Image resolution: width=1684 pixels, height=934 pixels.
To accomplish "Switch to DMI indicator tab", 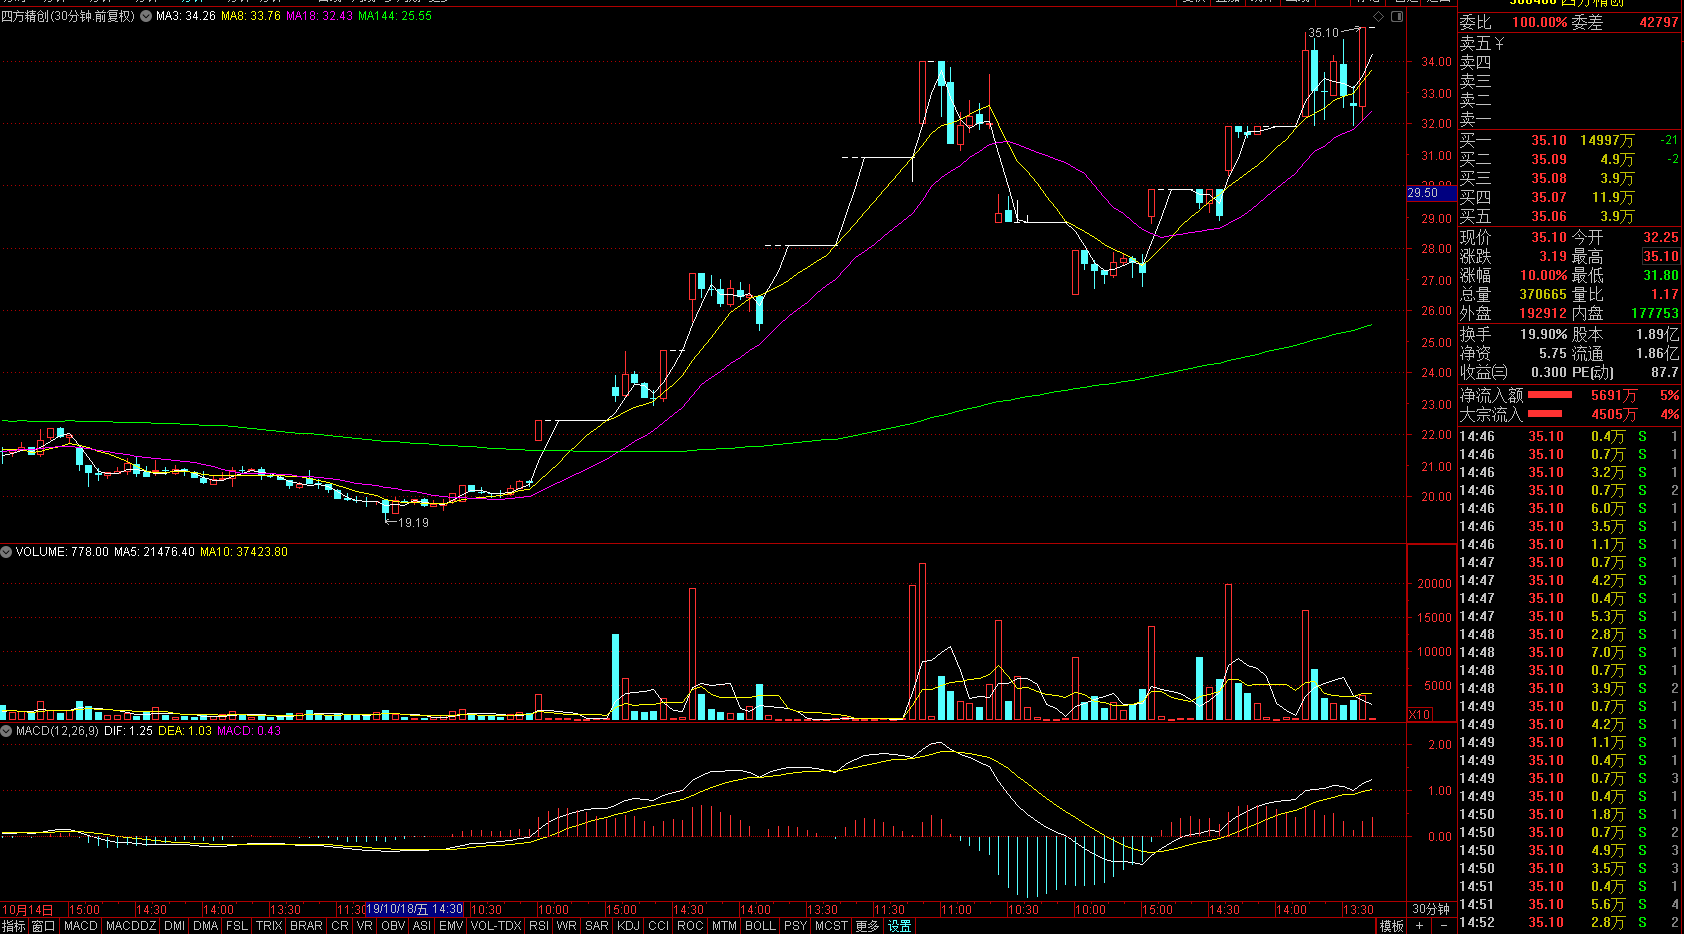I will coord(175,926).
